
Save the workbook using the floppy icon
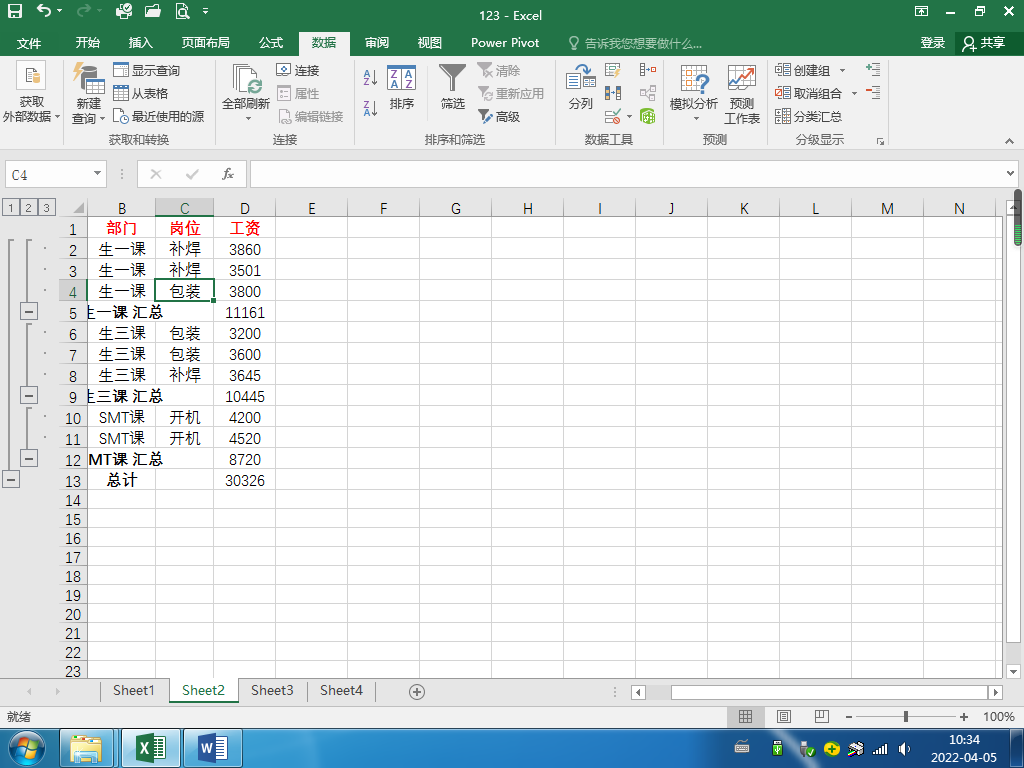[14, 11]
